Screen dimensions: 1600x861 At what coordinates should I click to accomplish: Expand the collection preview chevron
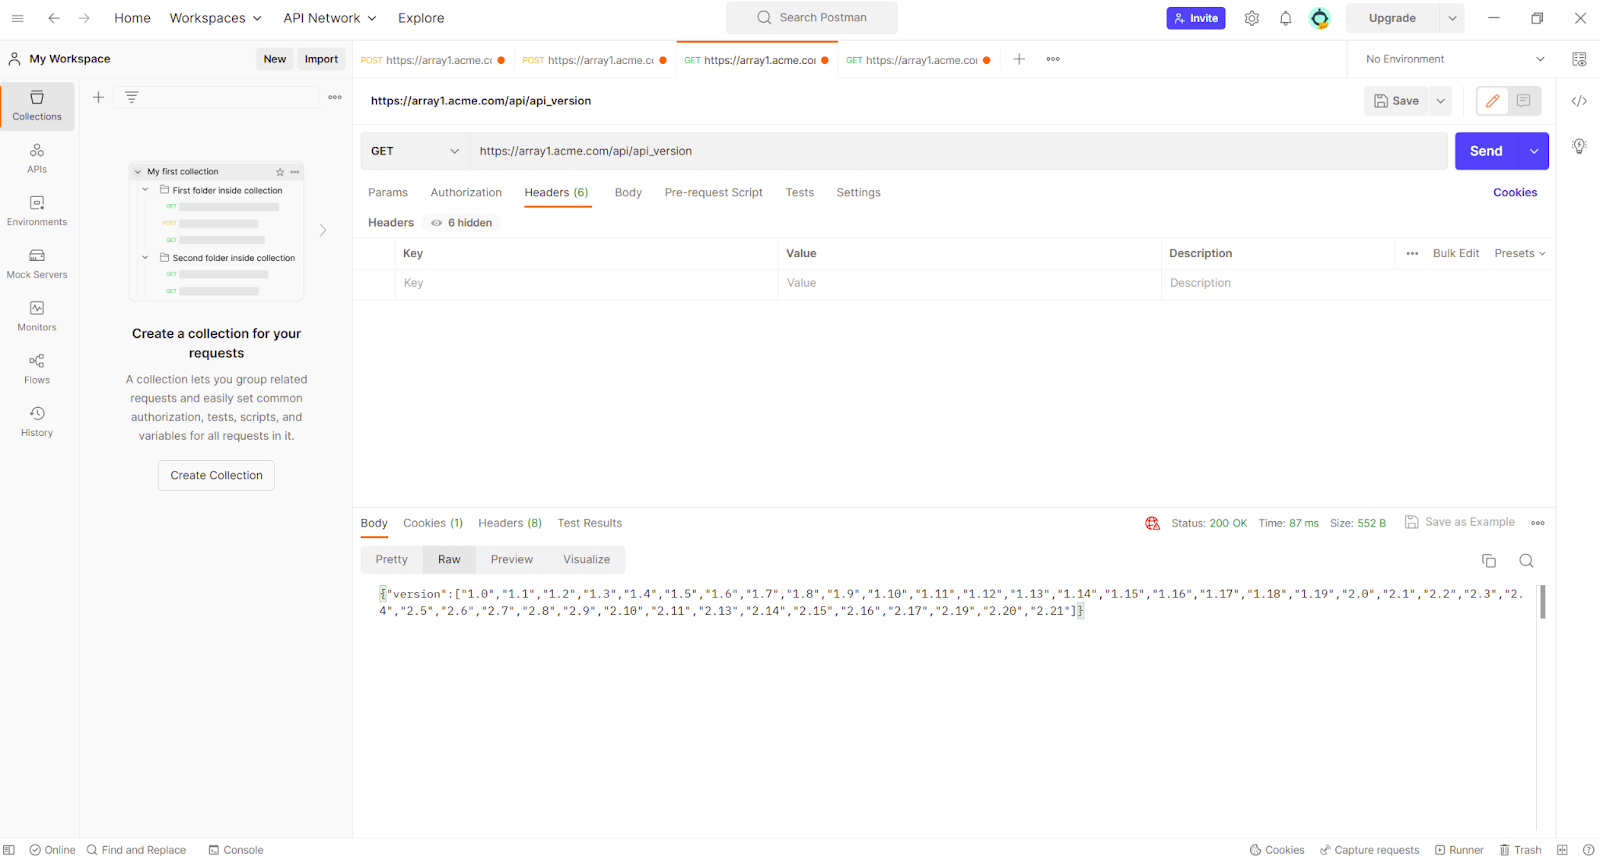323,231
